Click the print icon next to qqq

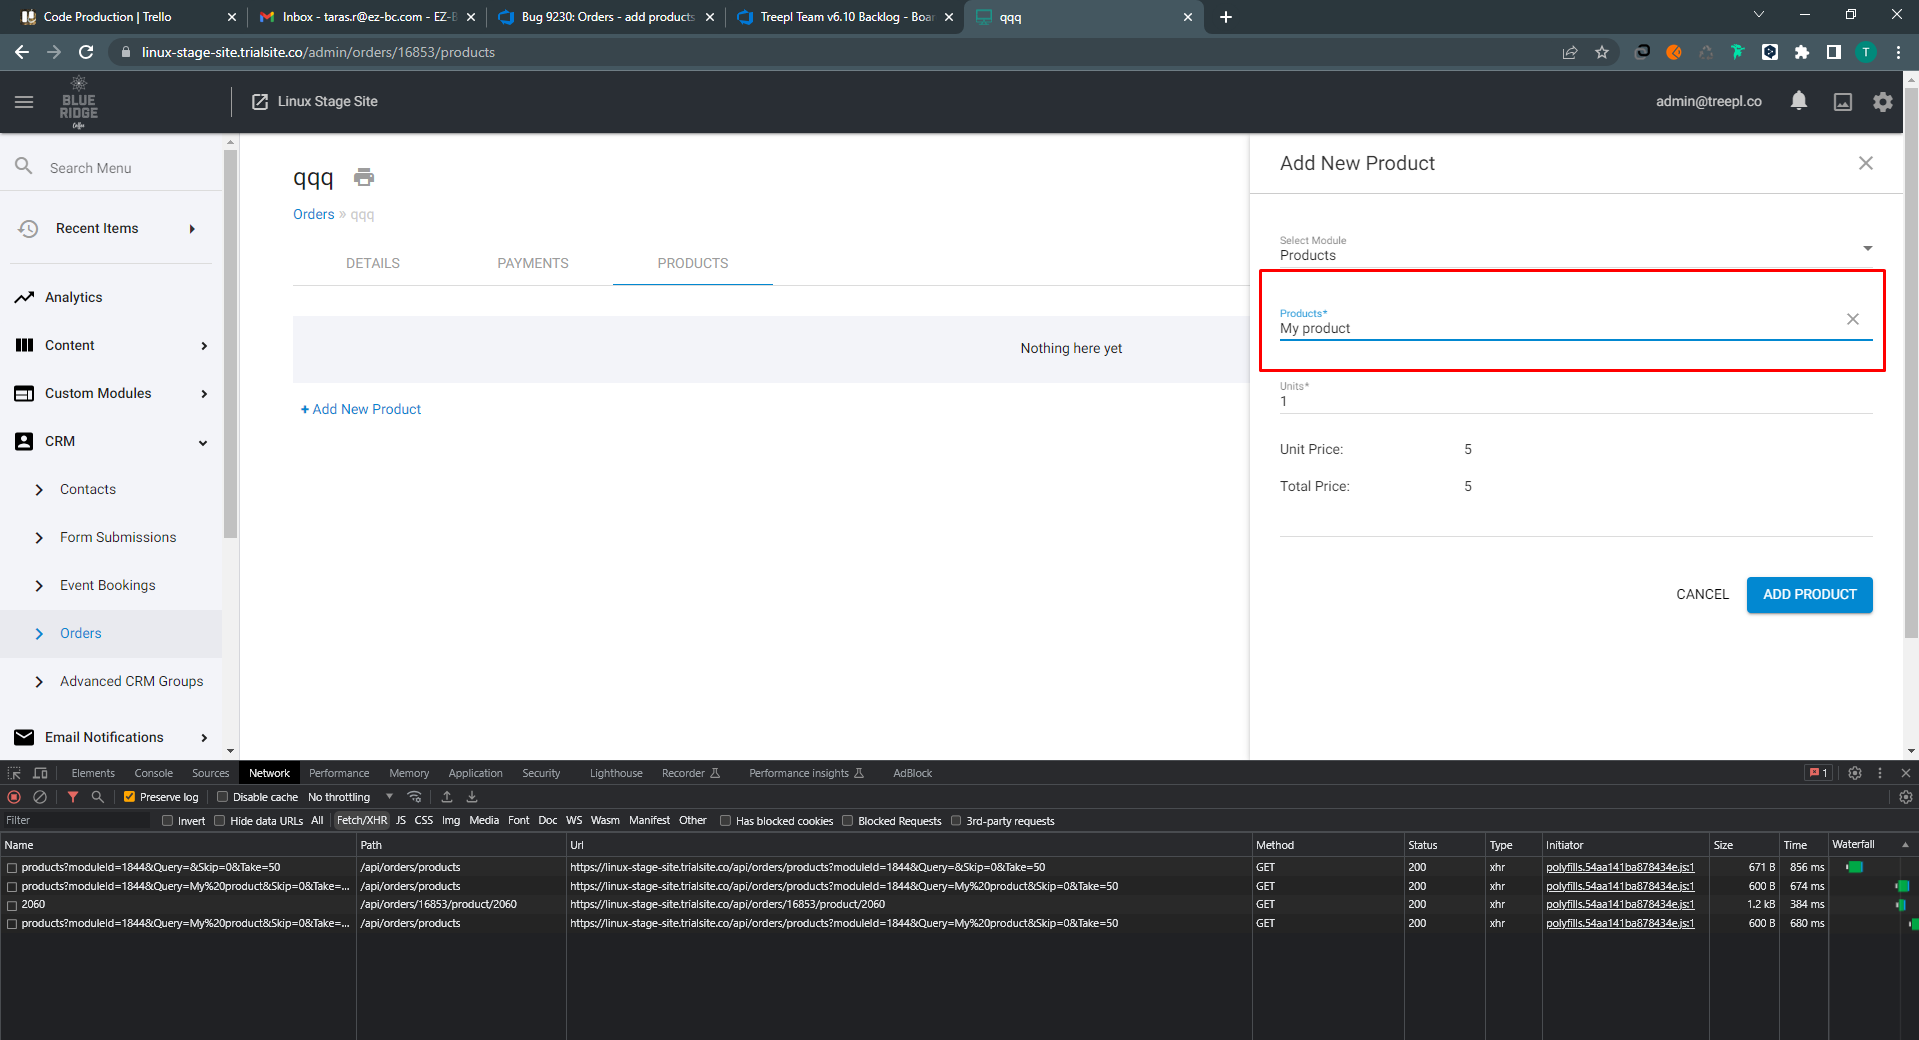[x=364, y=177]
